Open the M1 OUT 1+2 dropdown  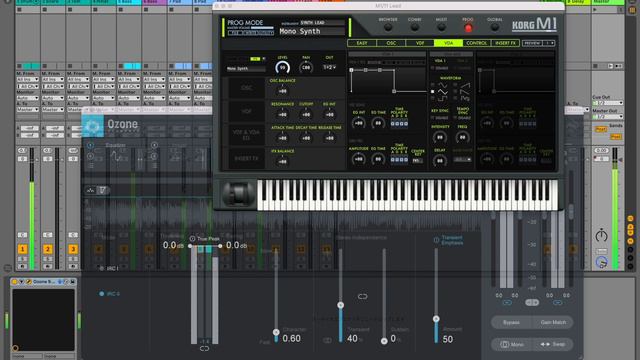pyautogui.click(x=329, y=67)
